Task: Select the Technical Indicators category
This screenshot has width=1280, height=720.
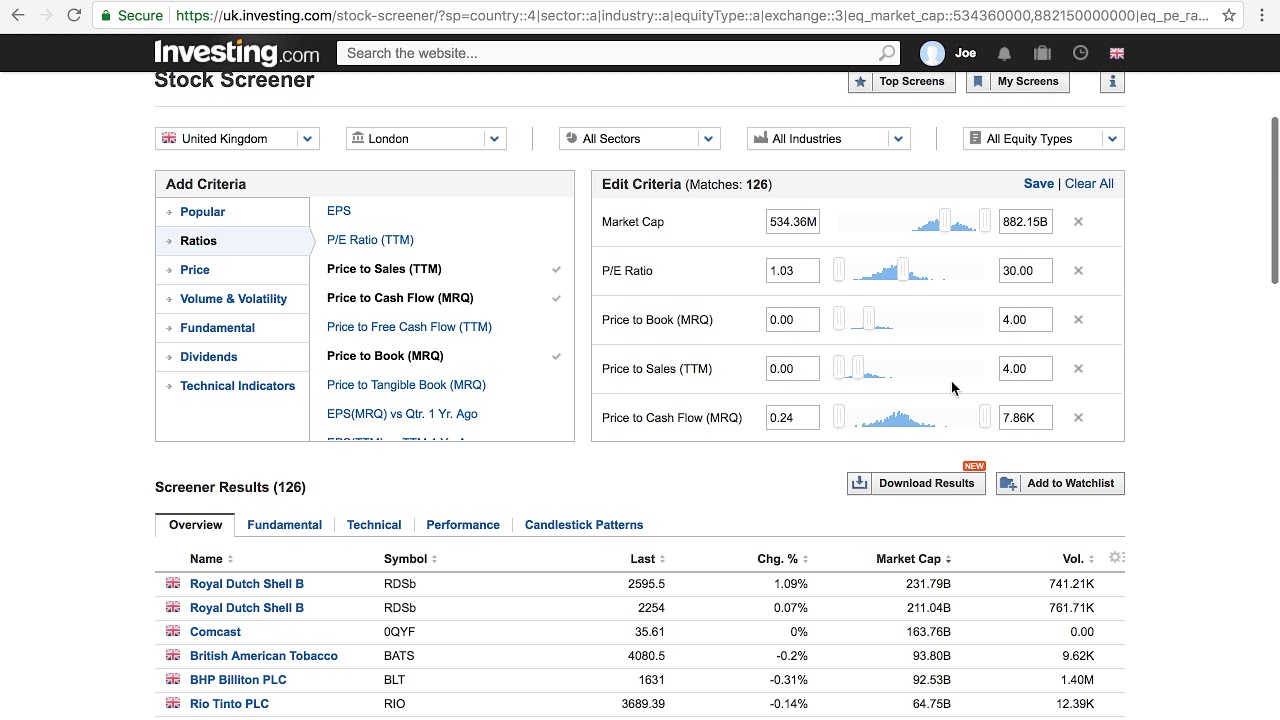Action: click(237, 386)
